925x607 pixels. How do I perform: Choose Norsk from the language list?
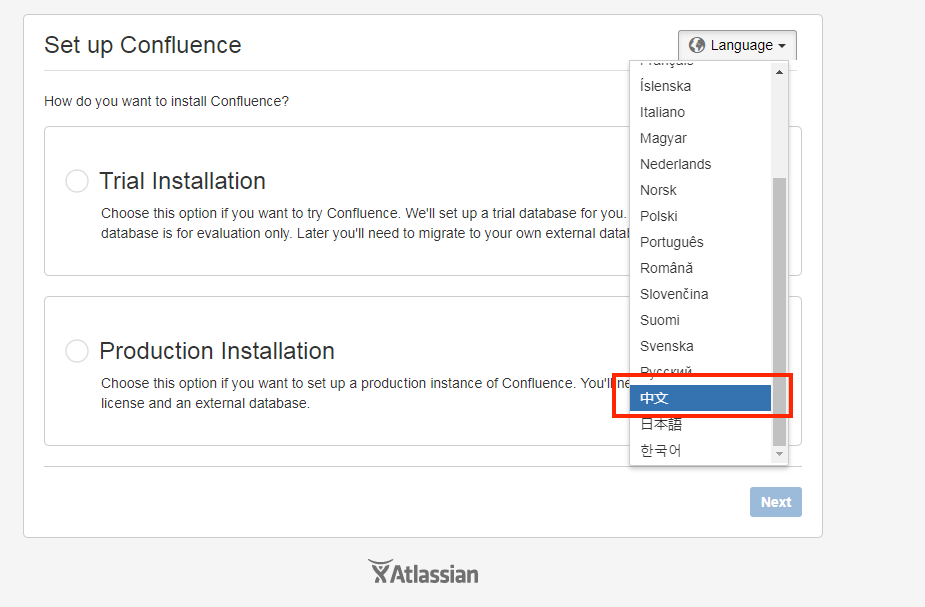point(700,190)
